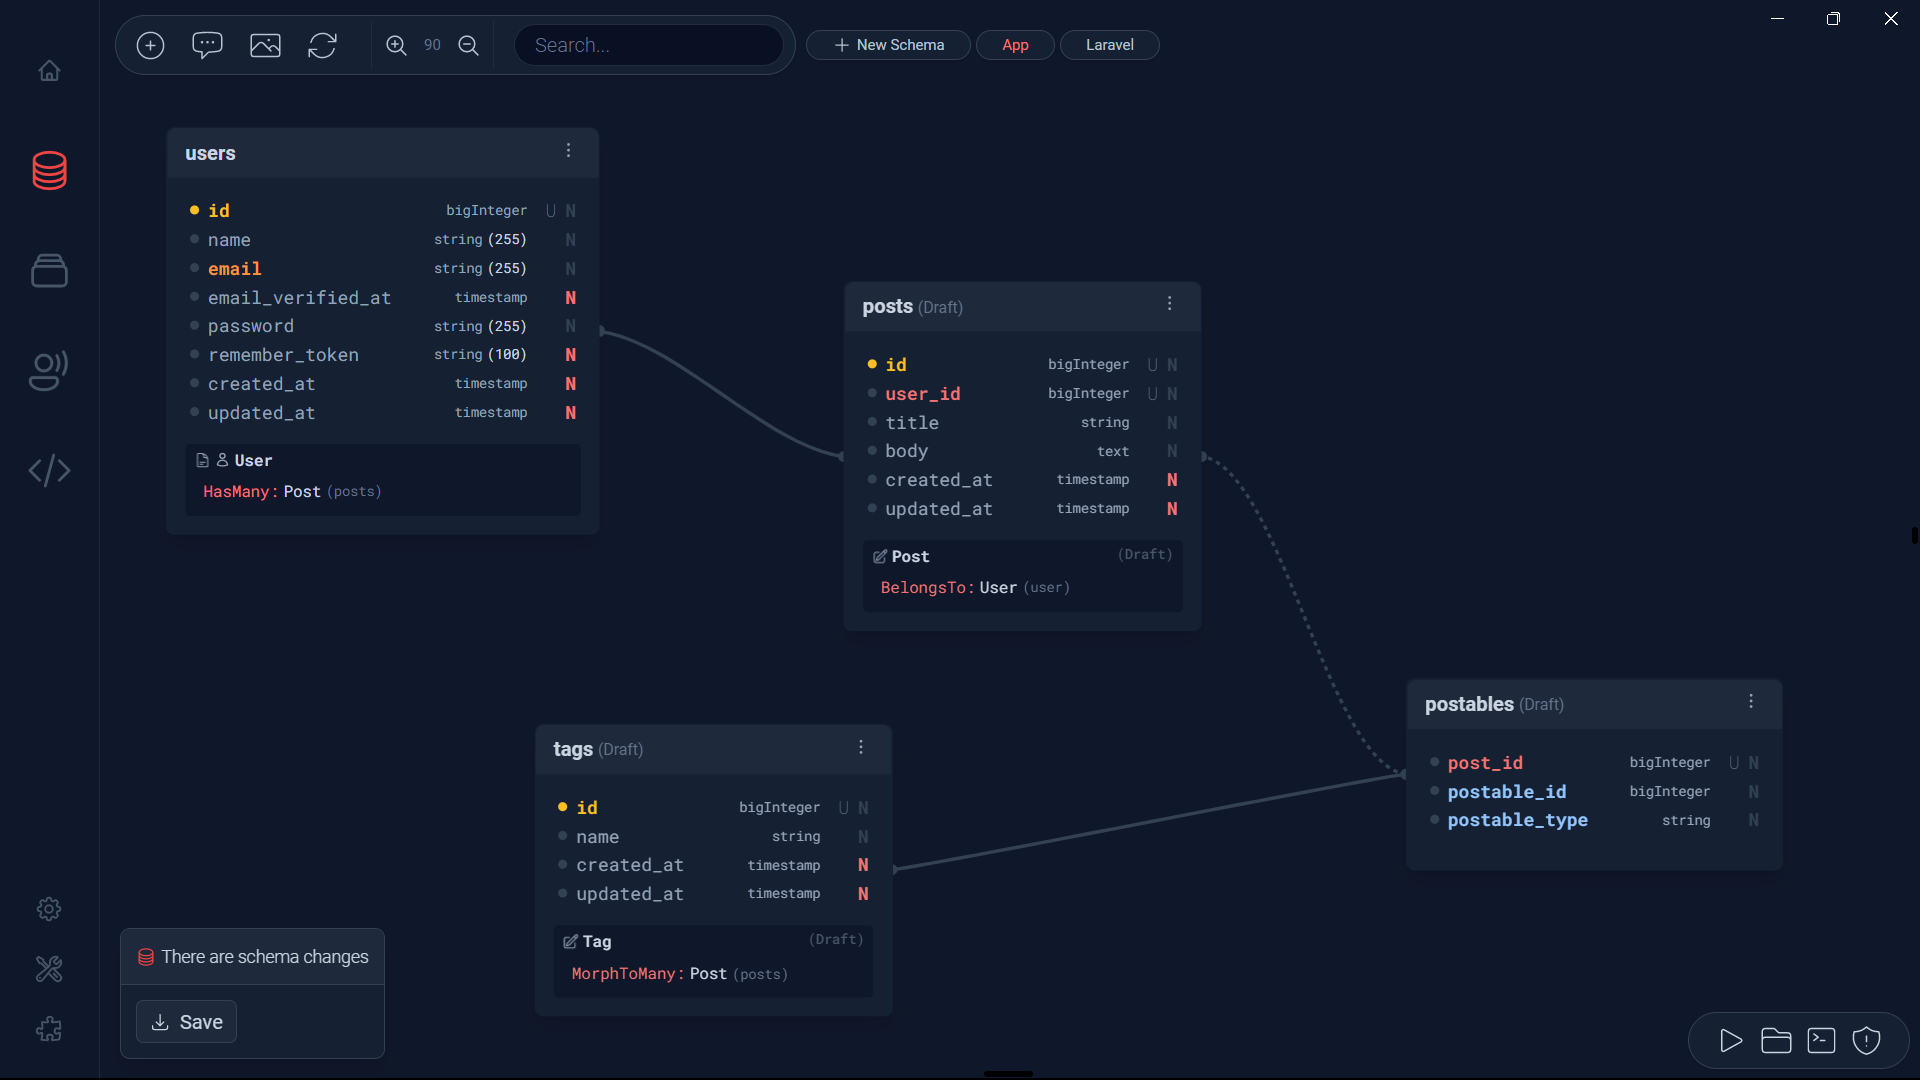
Task: Open the code view sidebar icon
Action: tap(49, 470)
